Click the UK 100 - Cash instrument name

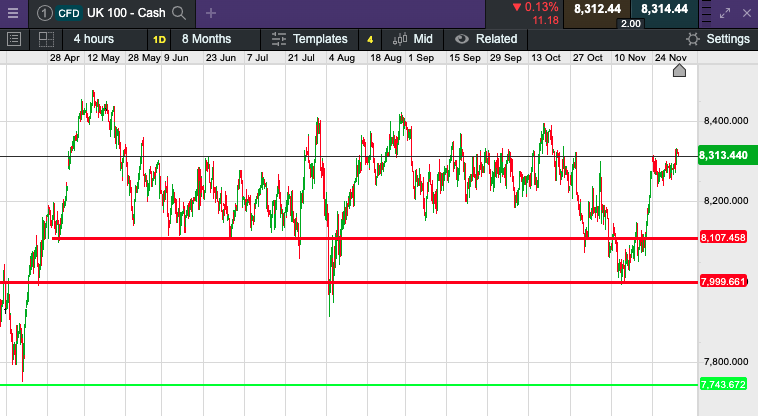(x=126, y=13)
